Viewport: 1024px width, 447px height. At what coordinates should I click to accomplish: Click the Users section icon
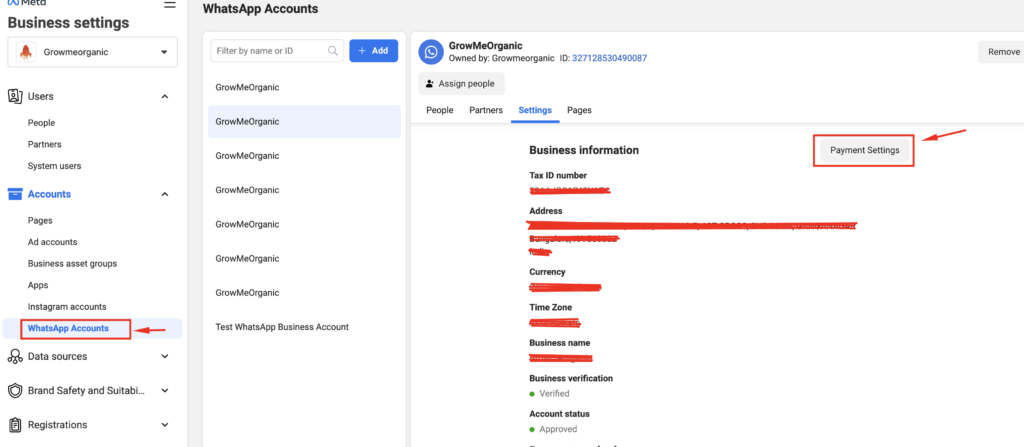[x=14, y=96]
